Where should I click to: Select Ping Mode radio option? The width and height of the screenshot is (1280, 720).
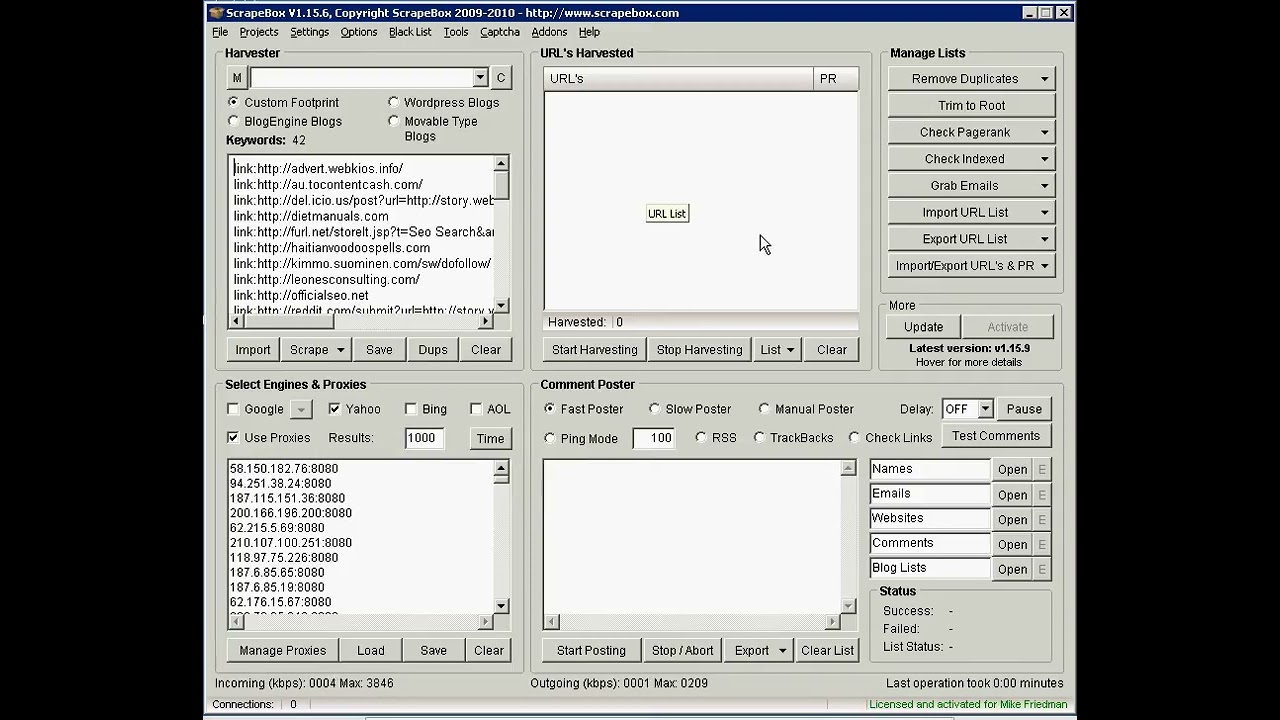(550, 438)
